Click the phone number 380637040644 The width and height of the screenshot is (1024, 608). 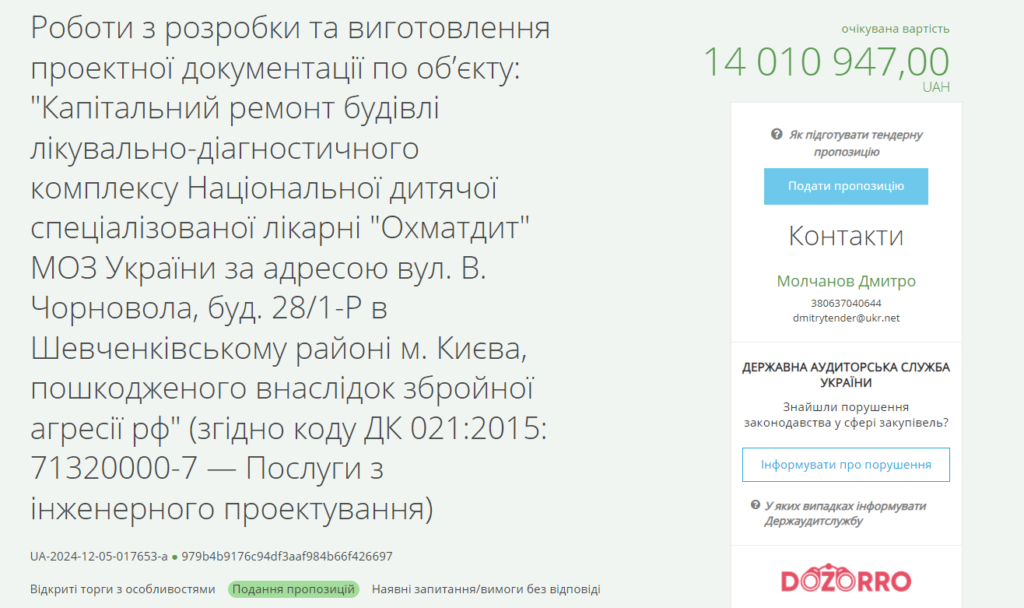[x=846, y=303]
